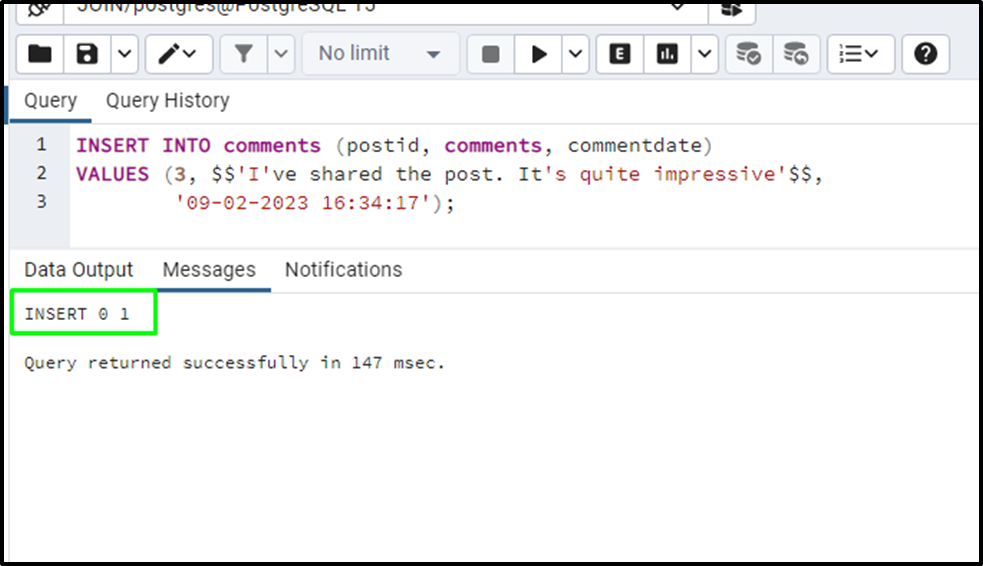This screenshot has height=566, width=983.
Task: Click the Save File floppy icon
Action: click(87, 54)
